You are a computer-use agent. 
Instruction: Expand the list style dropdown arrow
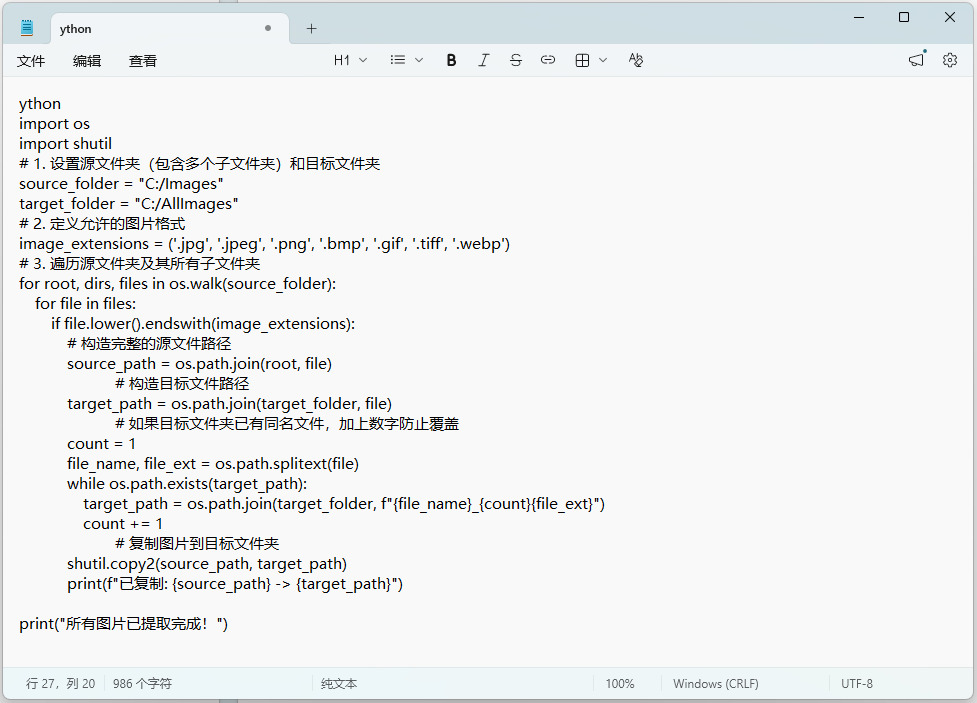pyautogui.click(x=419, y=60)
